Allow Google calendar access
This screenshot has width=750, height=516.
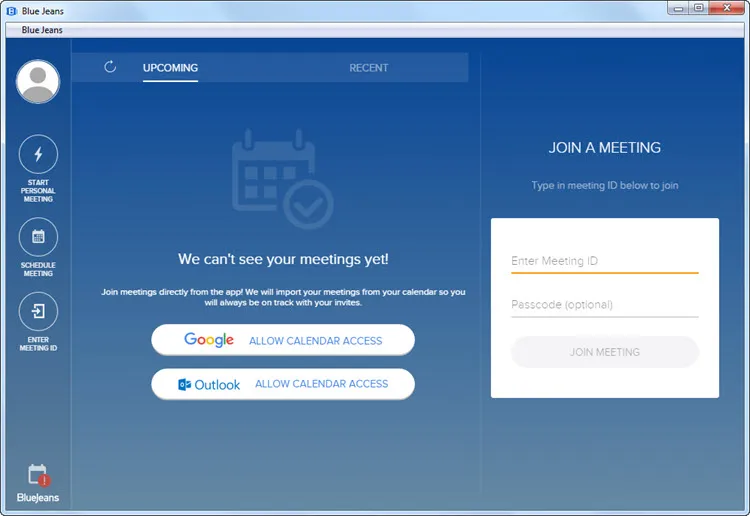tap(283, 340)
